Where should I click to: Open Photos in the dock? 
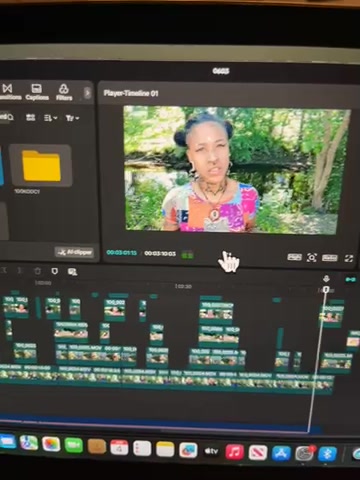click(51, 444)
